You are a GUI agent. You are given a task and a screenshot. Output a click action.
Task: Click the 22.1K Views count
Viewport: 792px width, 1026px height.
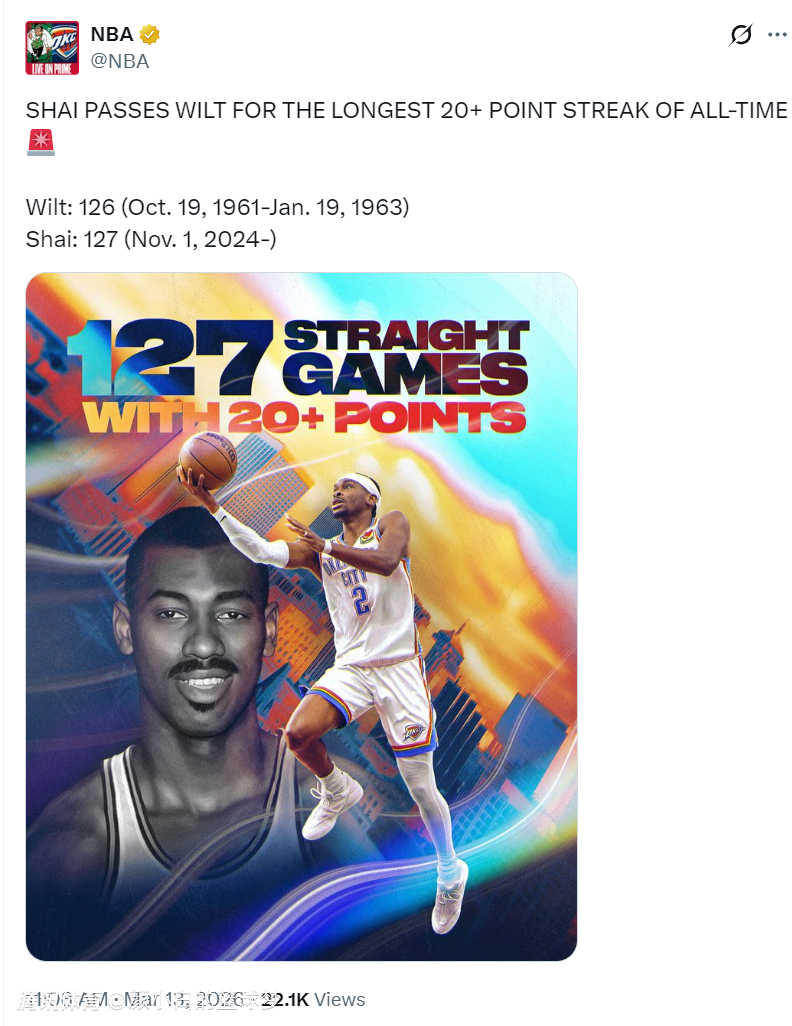tap(314, 999)
